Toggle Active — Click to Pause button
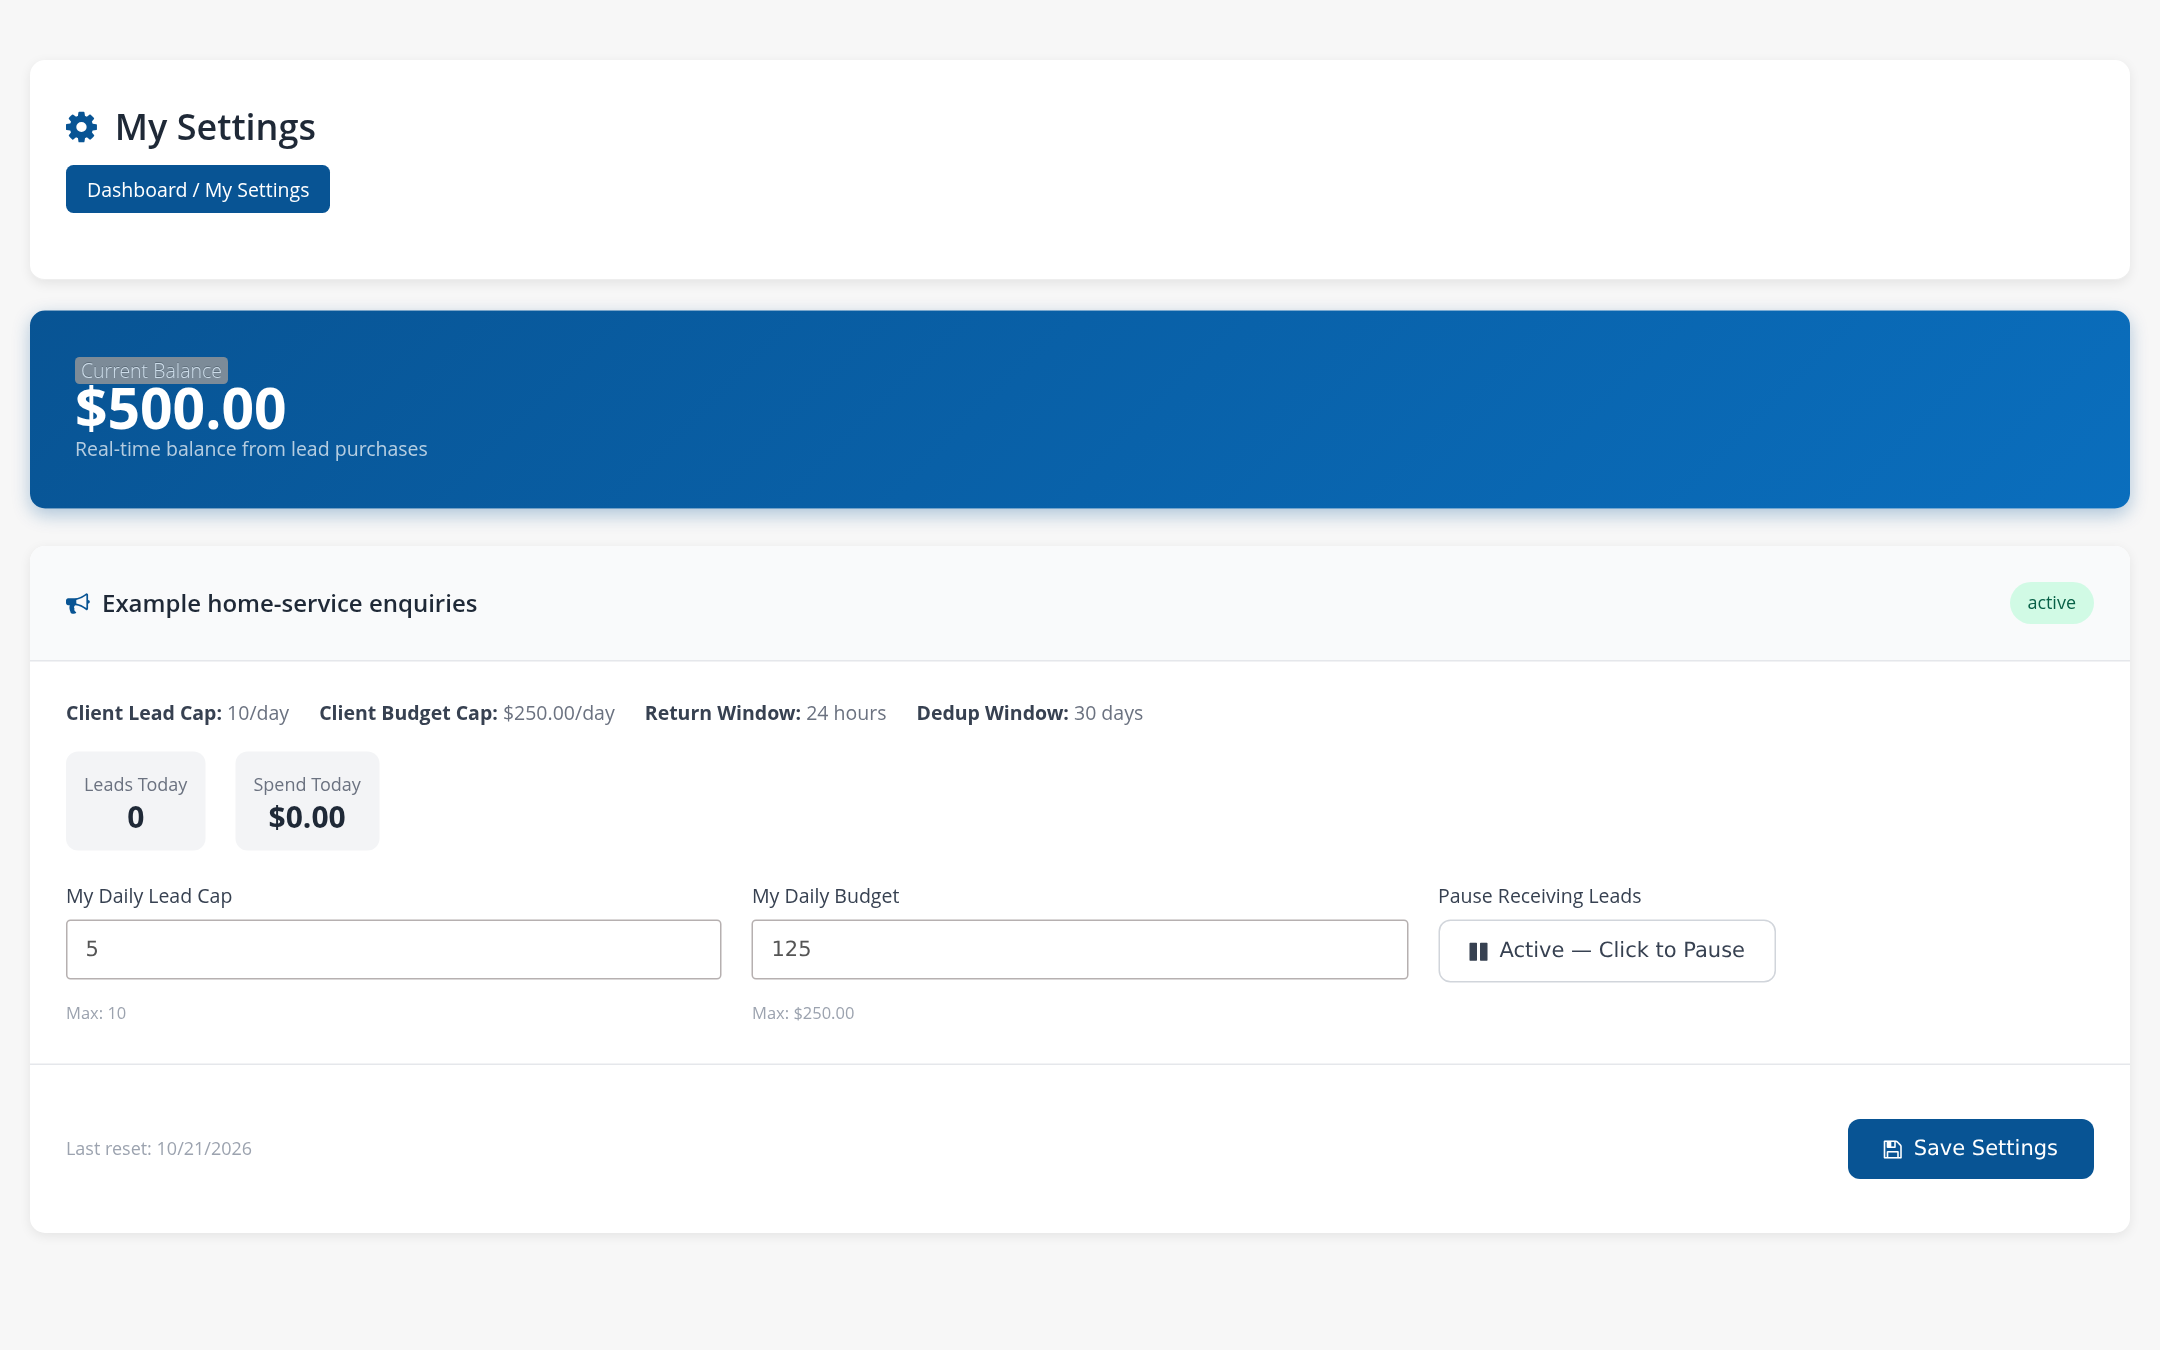 [1607, 951]
